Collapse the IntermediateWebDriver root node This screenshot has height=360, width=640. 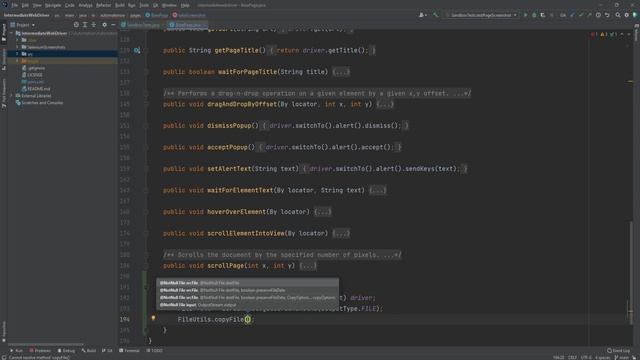pos(11,33)
